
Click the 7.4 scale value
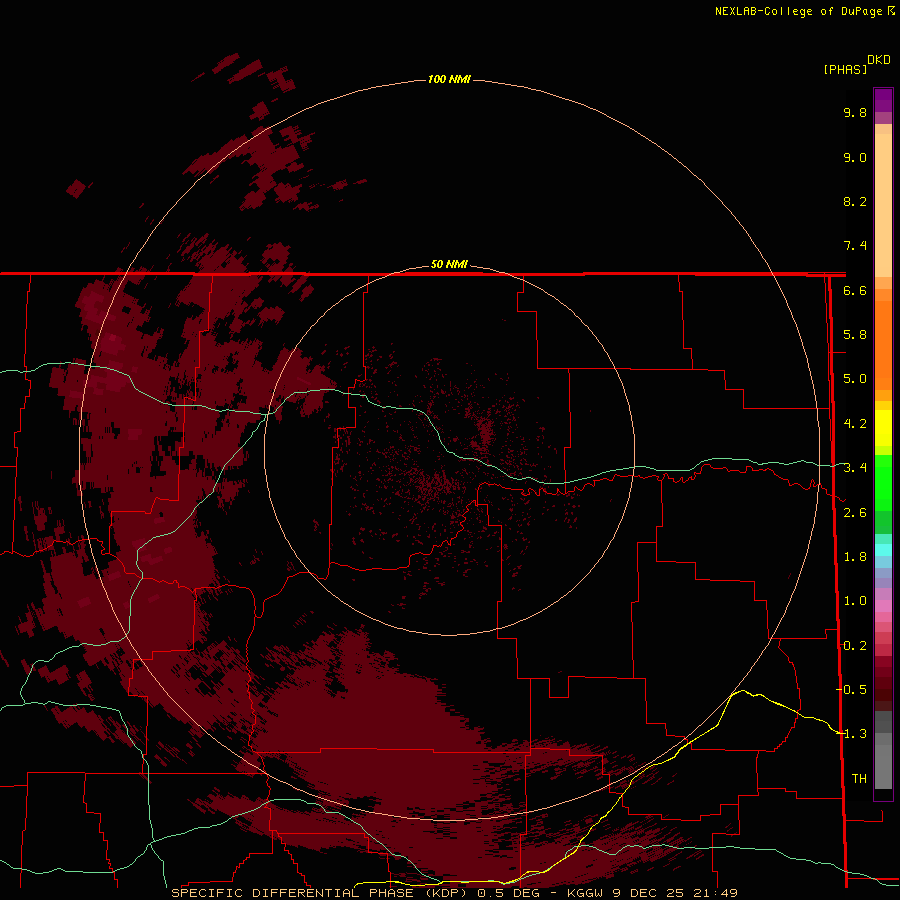[855, 246]
